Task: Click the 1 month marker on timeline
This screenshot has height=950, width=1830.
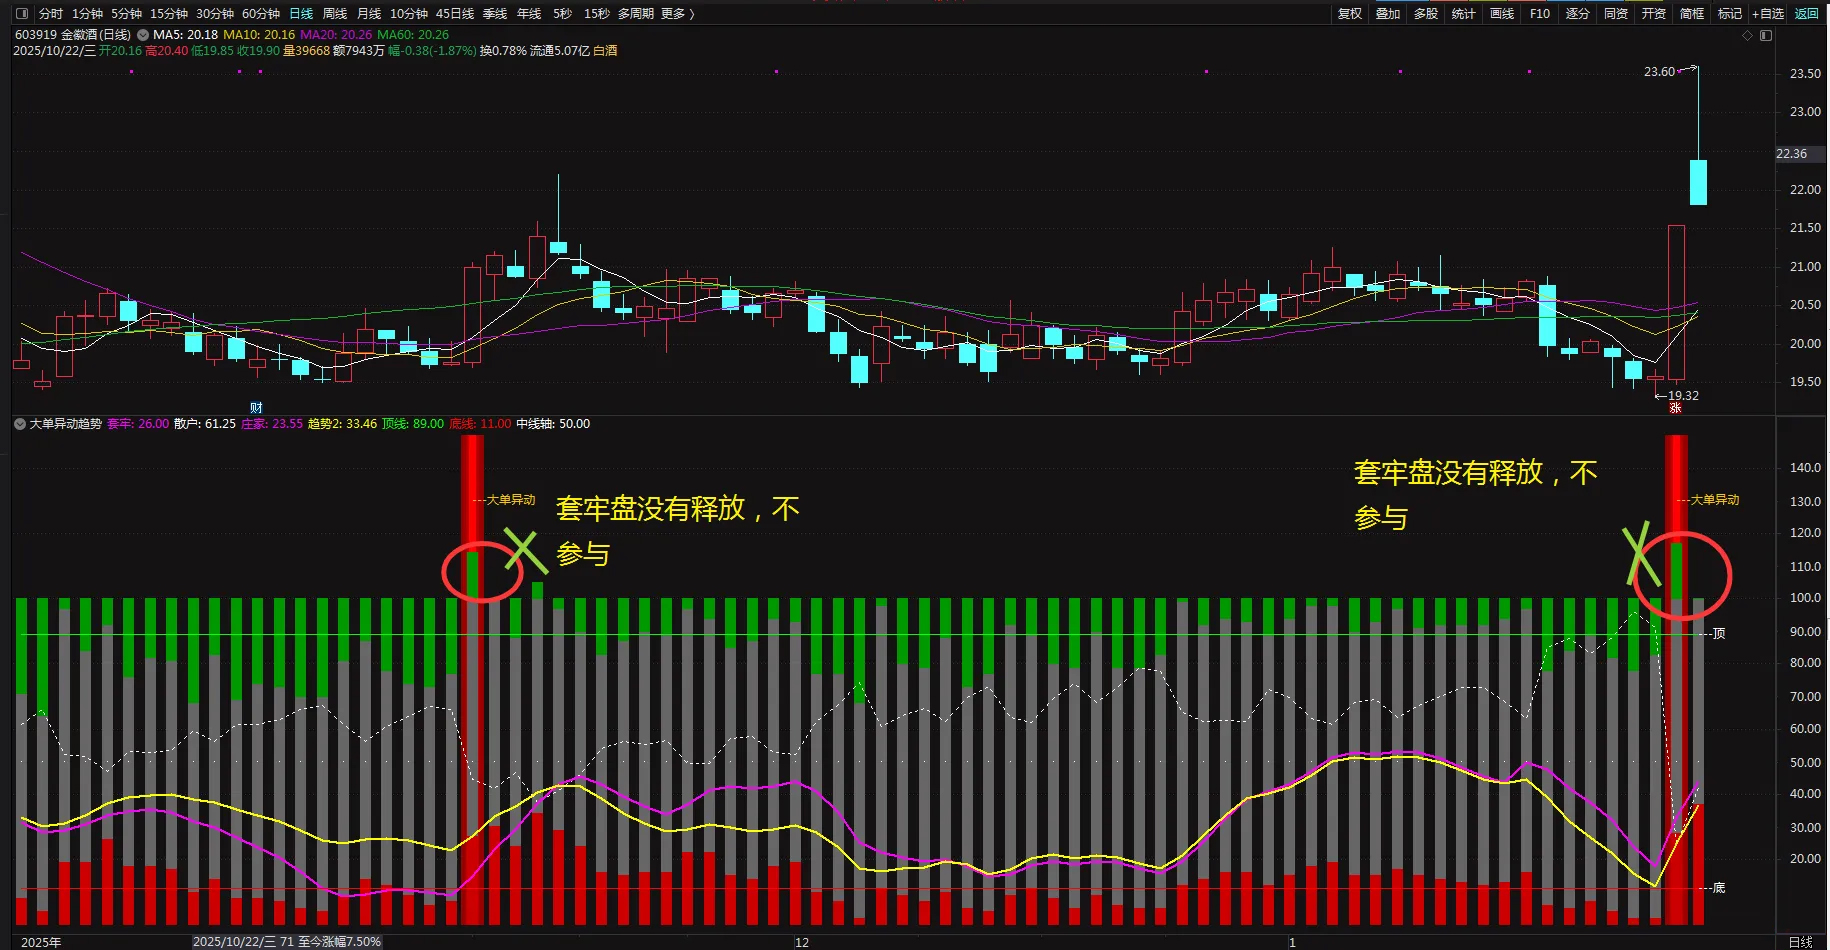Action: [1292, 942]
